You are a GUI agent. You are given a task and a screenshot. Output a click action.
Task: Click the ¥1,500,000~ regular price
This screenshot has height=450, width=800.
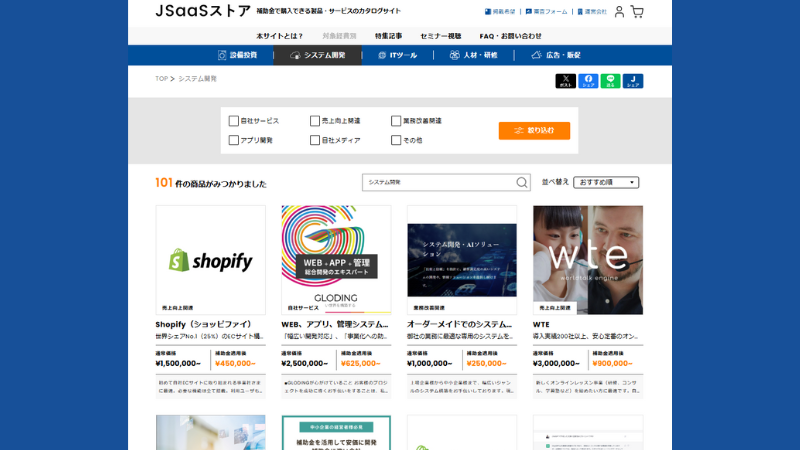(178, 363)
